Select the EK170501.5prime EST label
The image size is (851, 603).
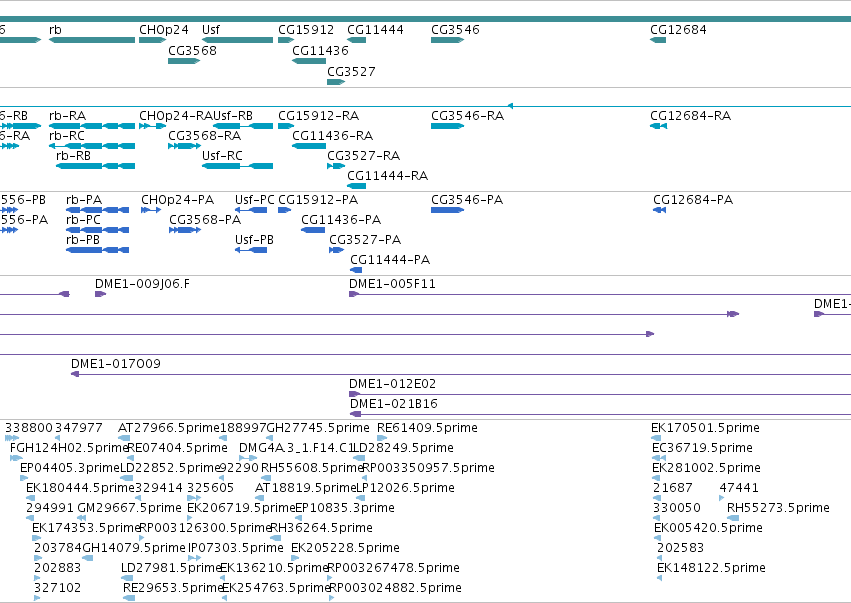705,428
